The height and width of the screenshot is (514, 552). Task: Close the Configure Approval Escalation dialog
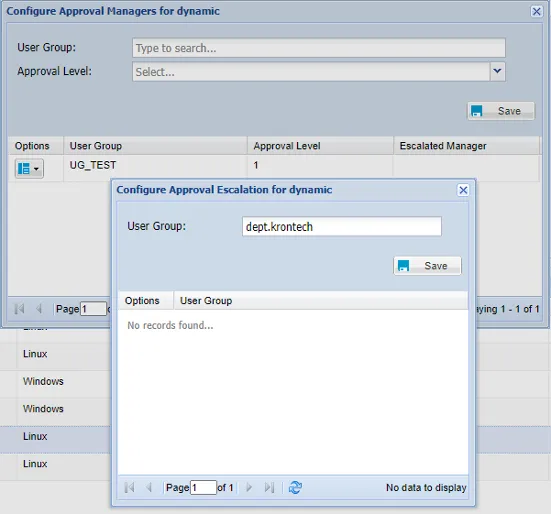463,190
